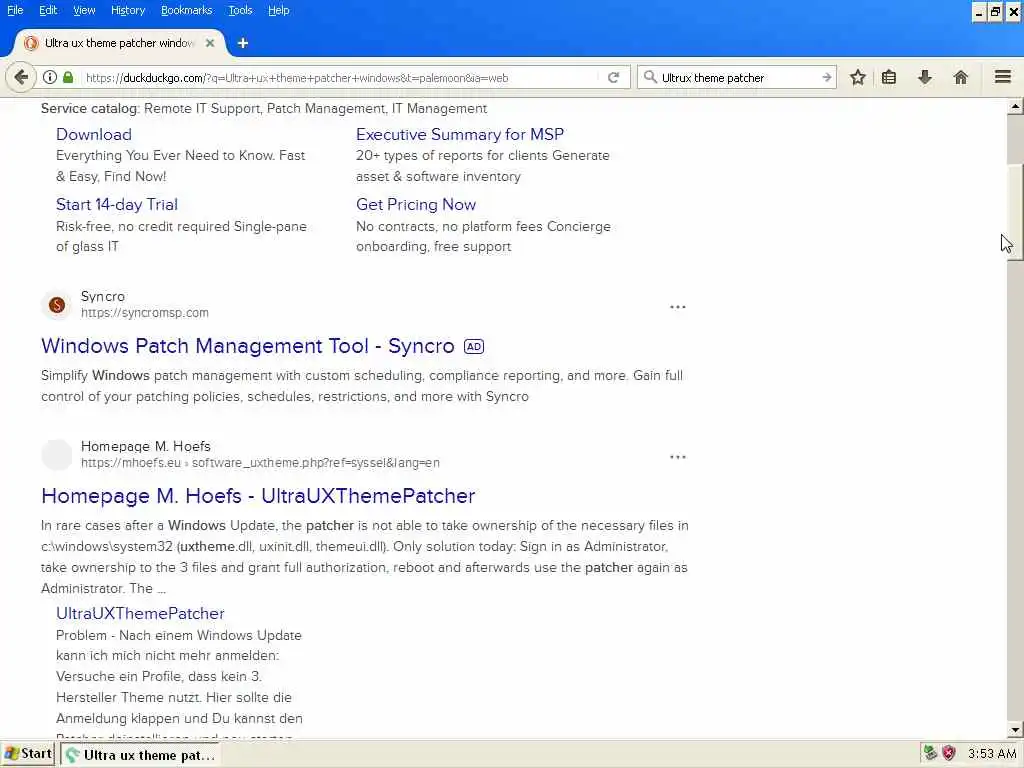Click the red security shield tray icon
Viewport: 1024px width, 768px height.
pos(949,753)
